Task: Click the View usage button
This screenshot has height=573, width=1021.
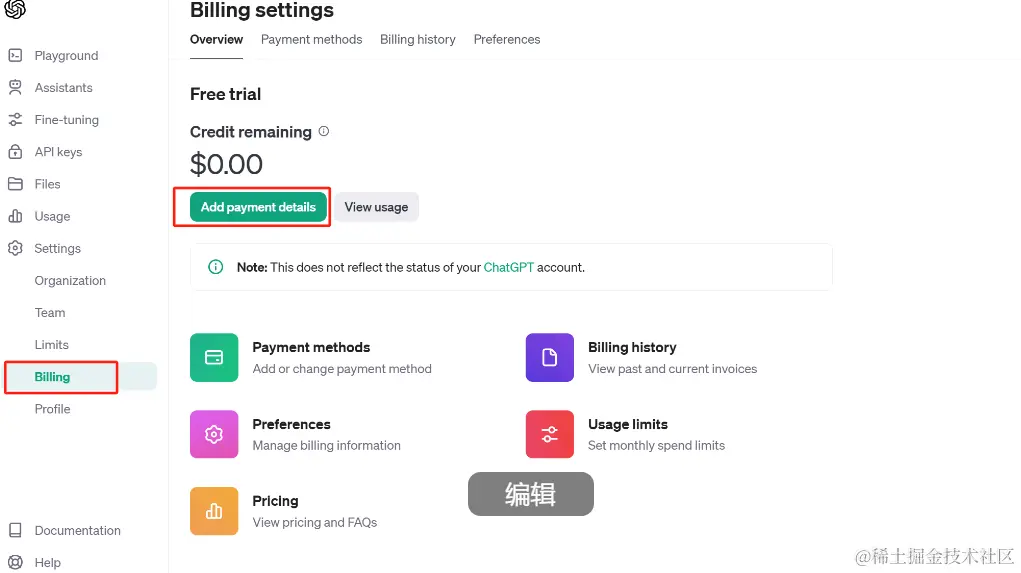Action: point(376,207)
